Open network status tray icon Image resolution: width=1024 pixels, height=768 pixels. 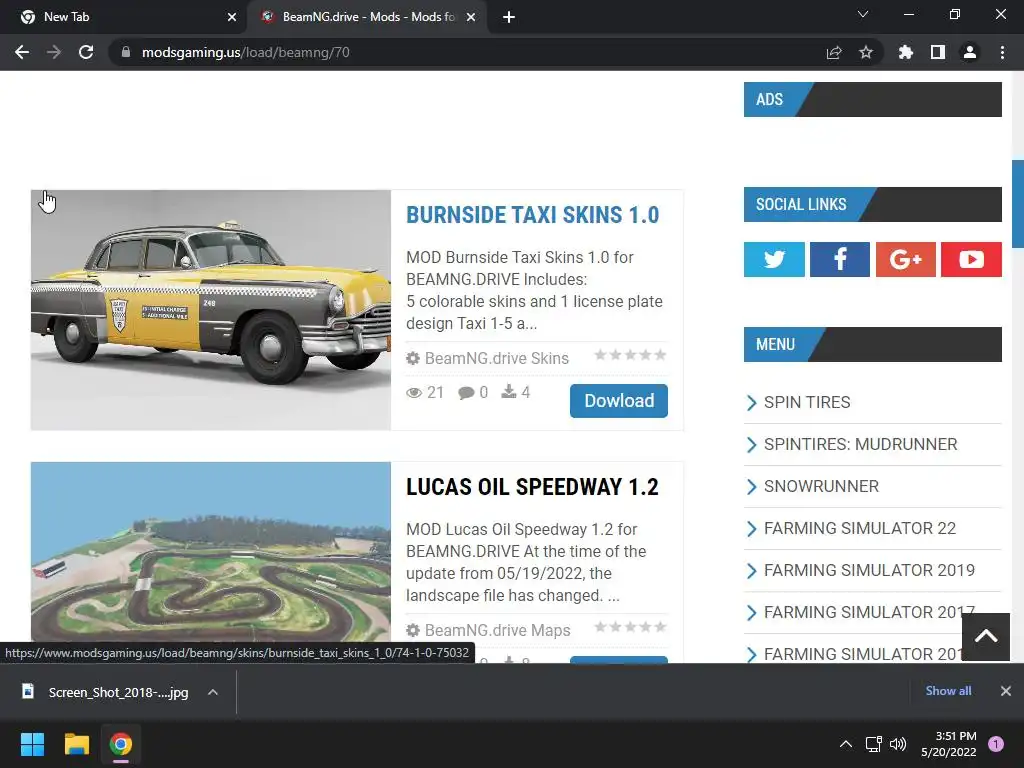[873, 744]
